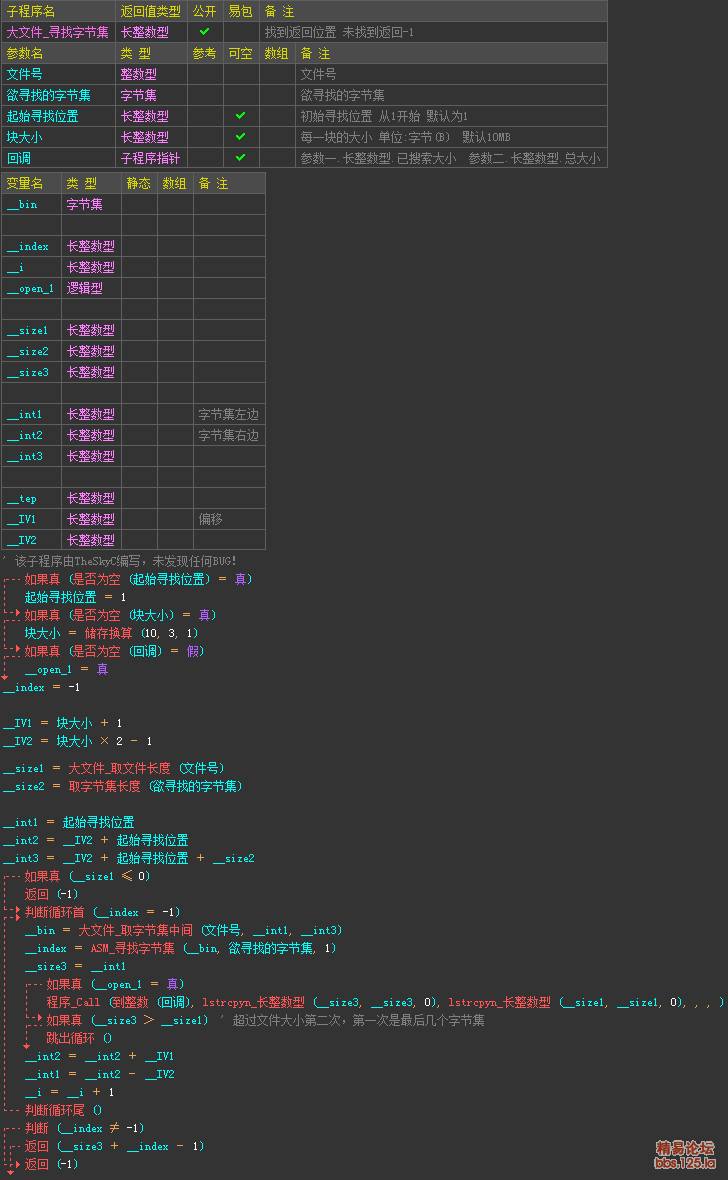Toggle the 公开 checkmark for 大文件_寻找字节集
Image resolution: width=728 pixels, height=1180 pixels.
[205, 32]
